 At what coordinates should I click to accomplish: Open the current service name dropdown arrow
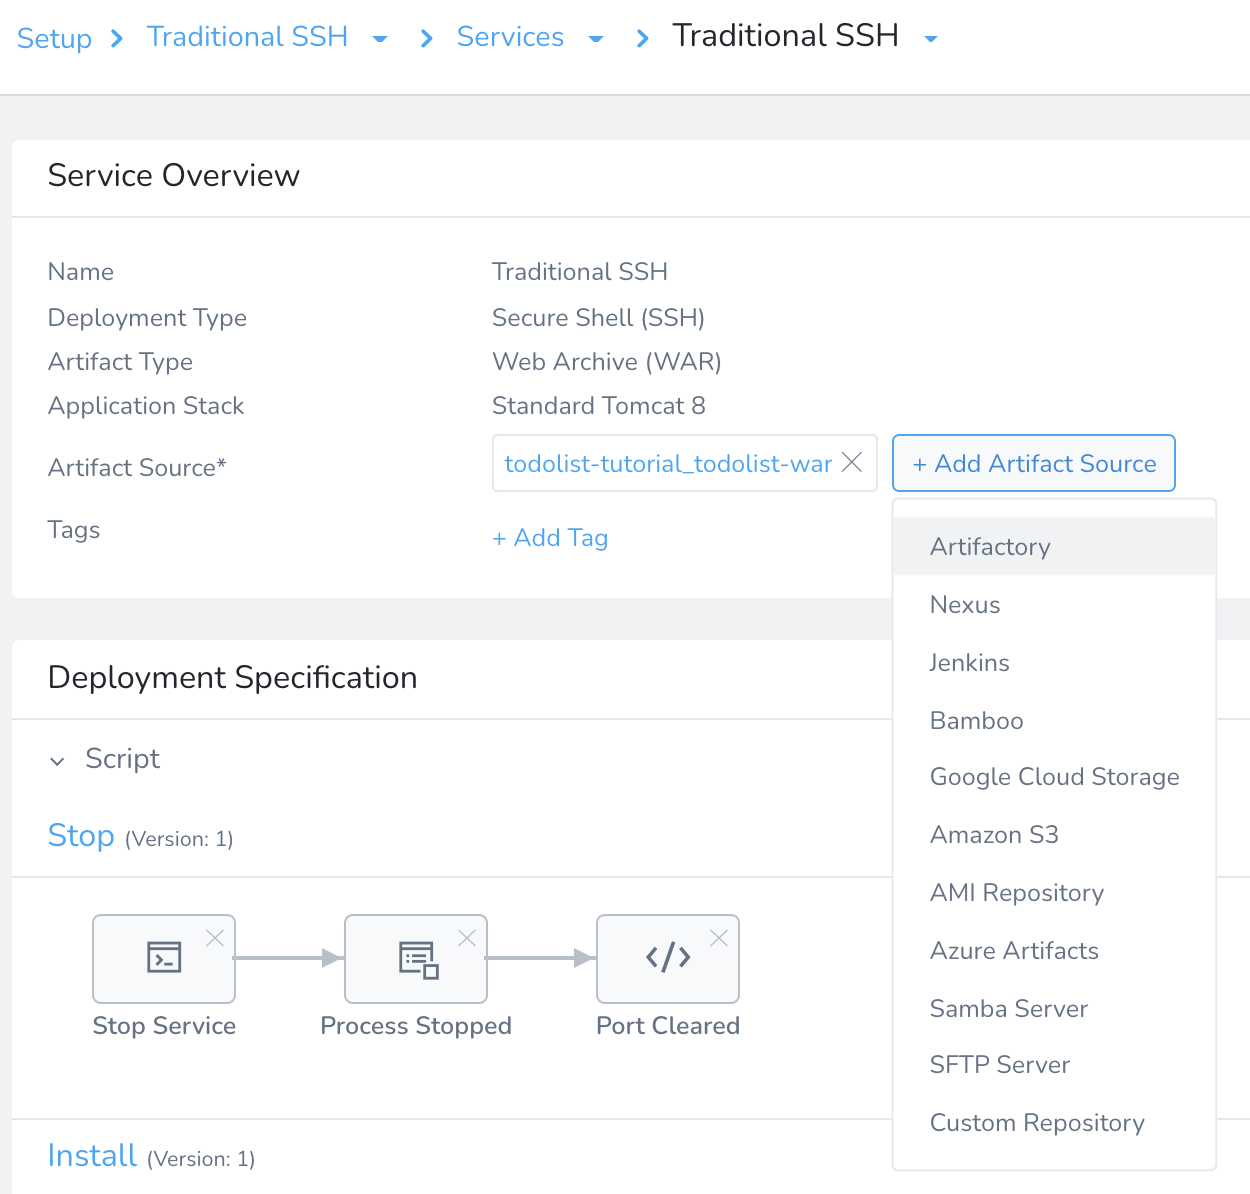point(931,39)
